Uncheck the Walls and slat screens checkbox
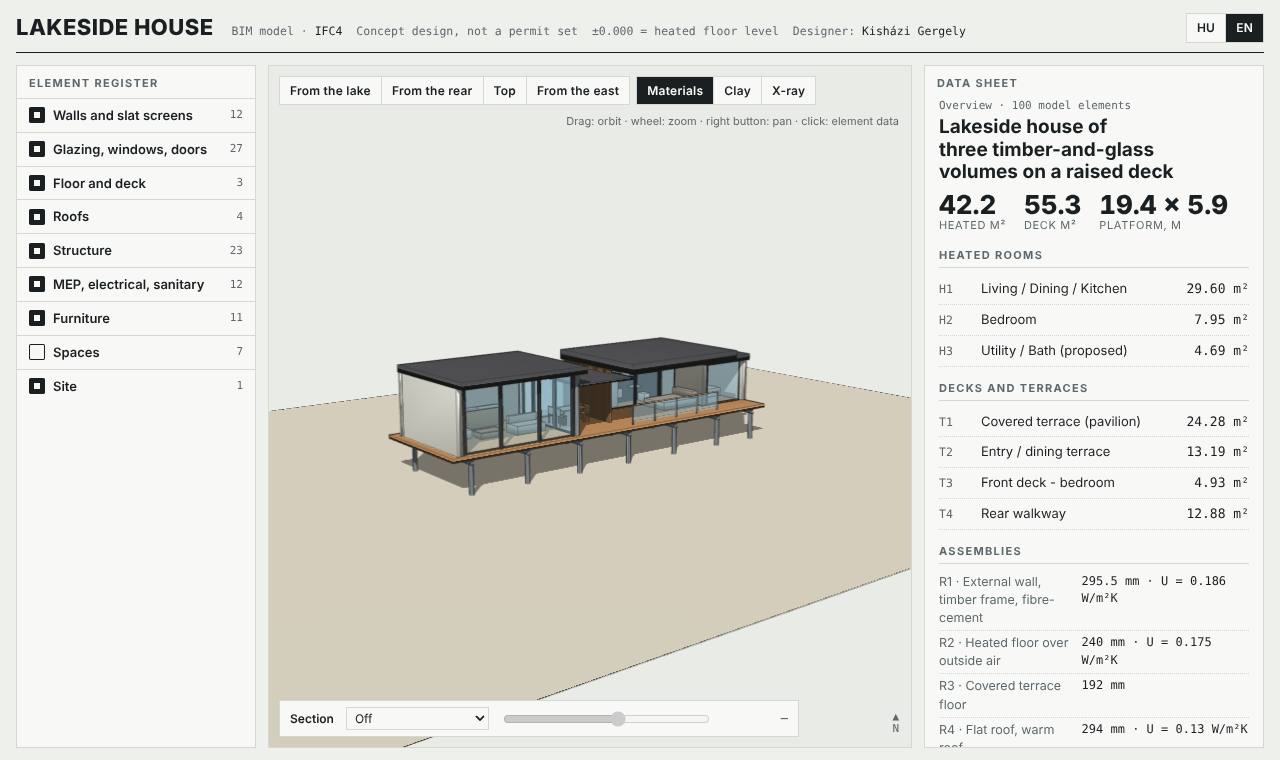Screen dimensions: 1280x760 [x=37, y=115]
